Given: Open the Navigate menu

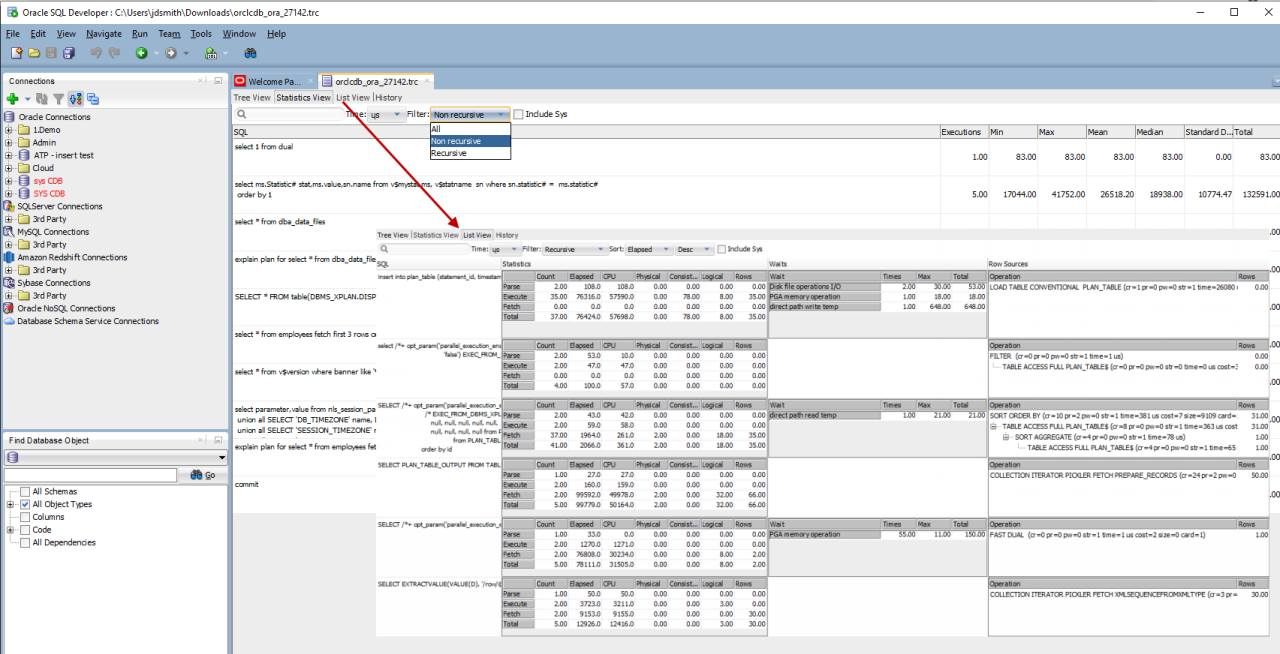Looking at the screenshot, I should point(104,34).
